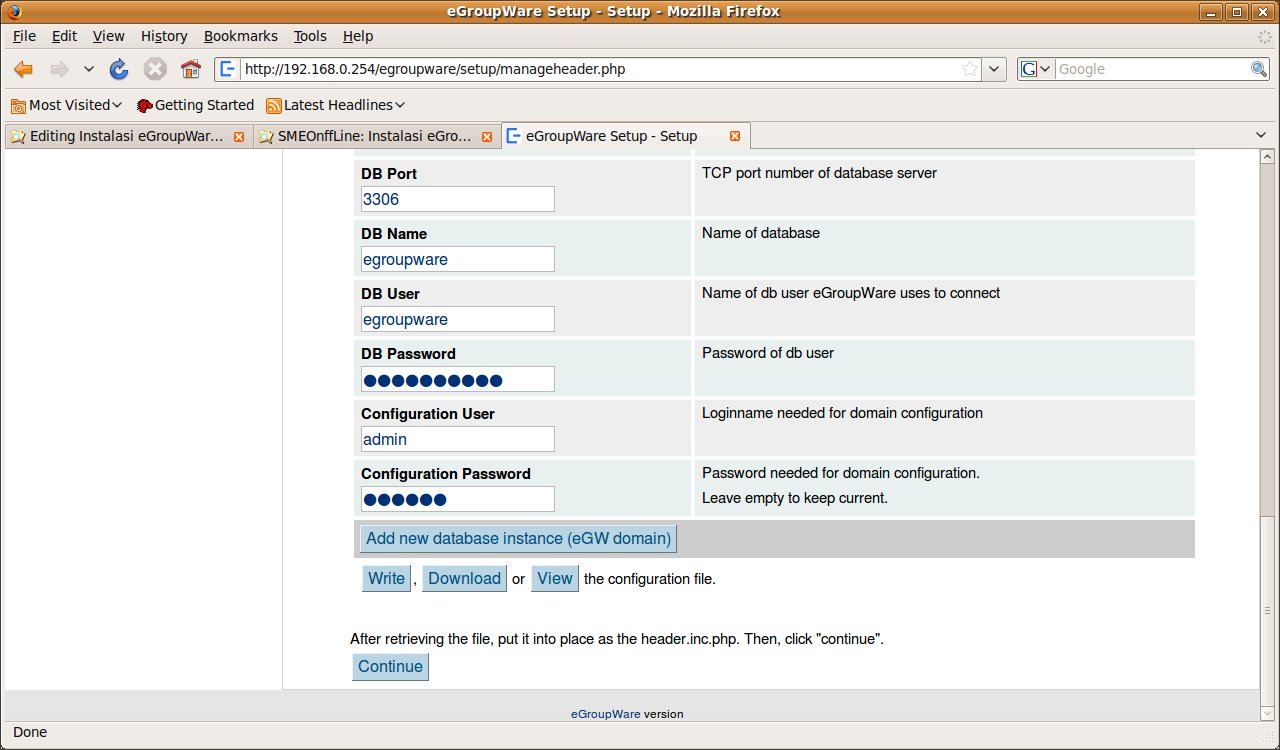
Task: Expand the Most Visited bookmarks dropdown
Action: (67, 105)
